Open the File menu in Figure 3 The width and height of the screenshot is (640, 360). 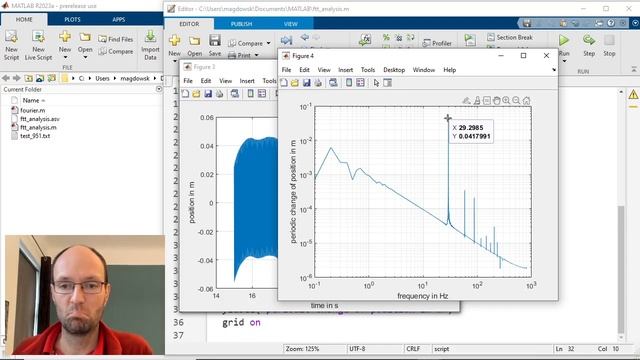(188, 81)
